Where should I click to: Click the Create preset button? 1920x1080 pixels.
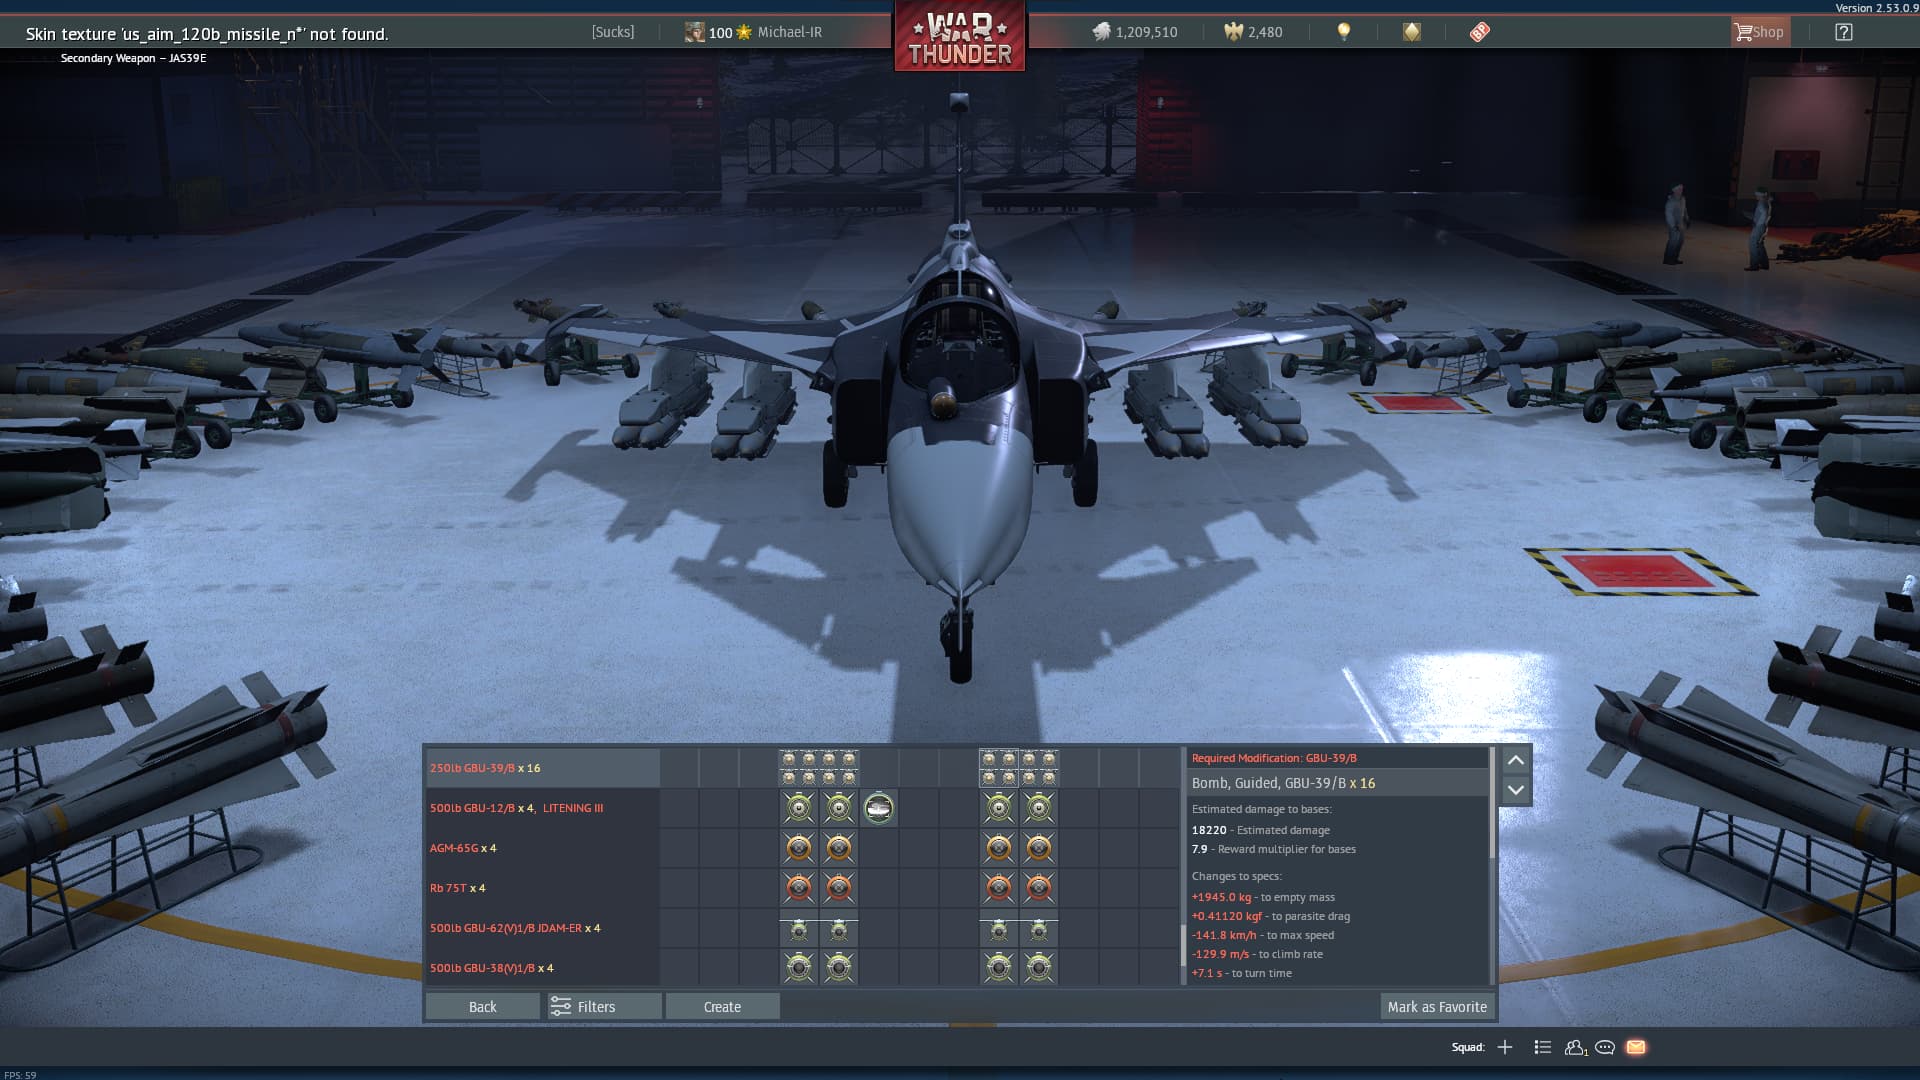[722, 1007]
